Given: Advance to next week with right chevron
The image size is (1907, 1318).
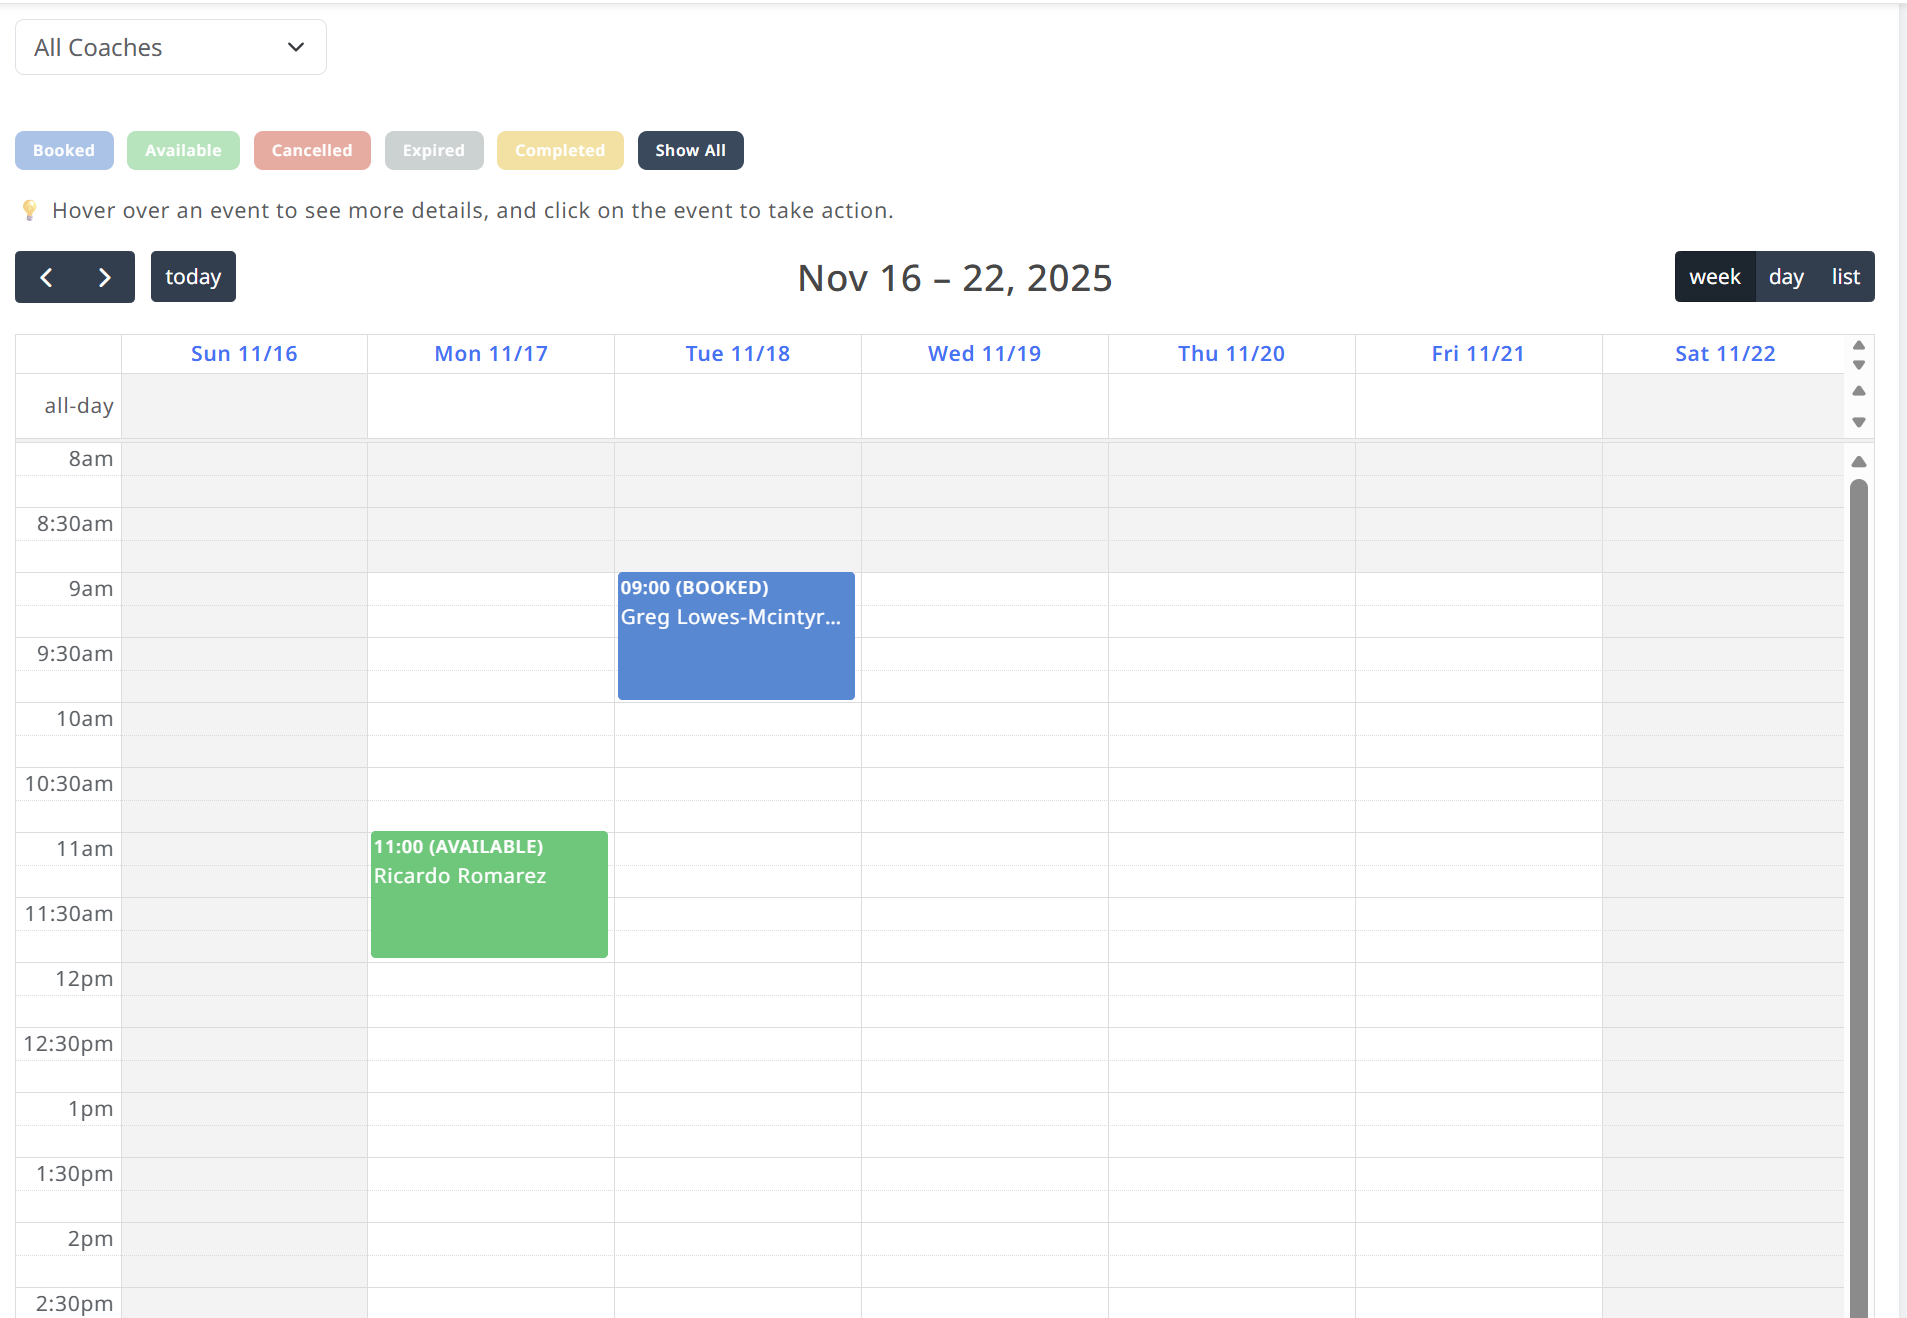Looking at the screenshot, I should click(x=104, y=277).
